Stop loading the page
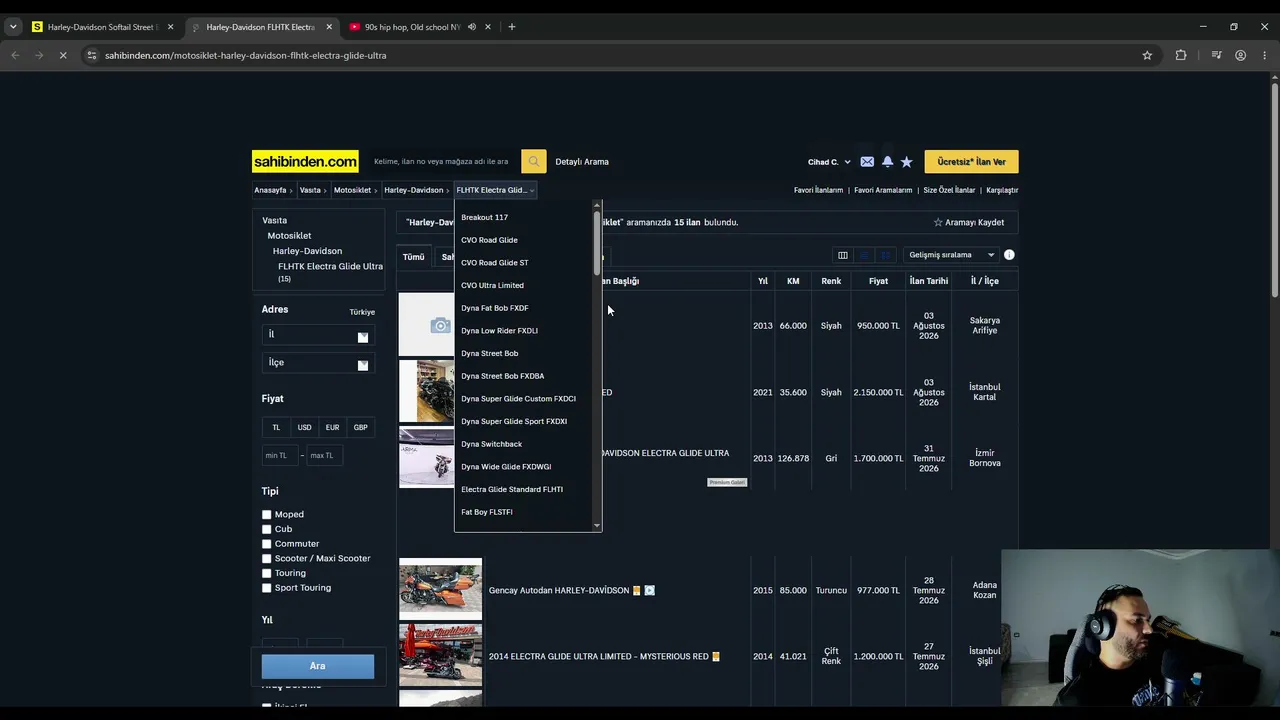This screenshot has height=720, width=1280. [62, 55]
